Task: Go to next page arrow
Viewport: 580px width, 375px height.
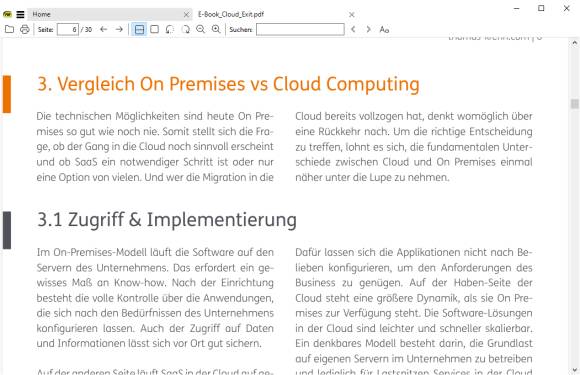Action: tap(119, 29)
